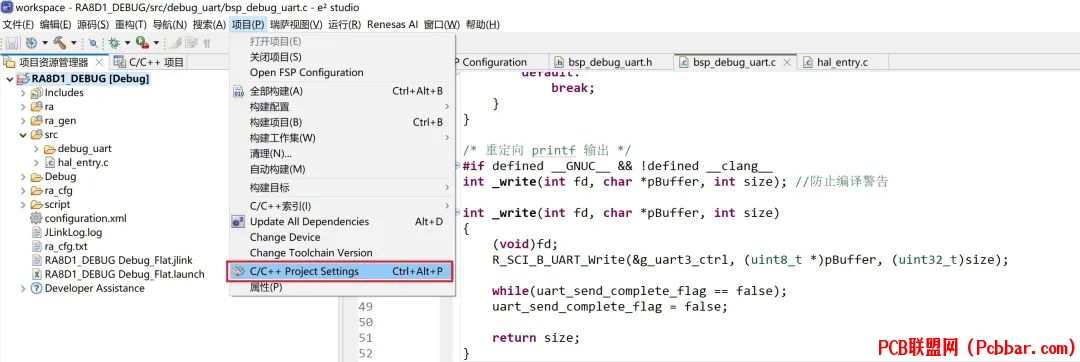
Task: Expand the debug_uart folder node
Action: pos(37,149)
